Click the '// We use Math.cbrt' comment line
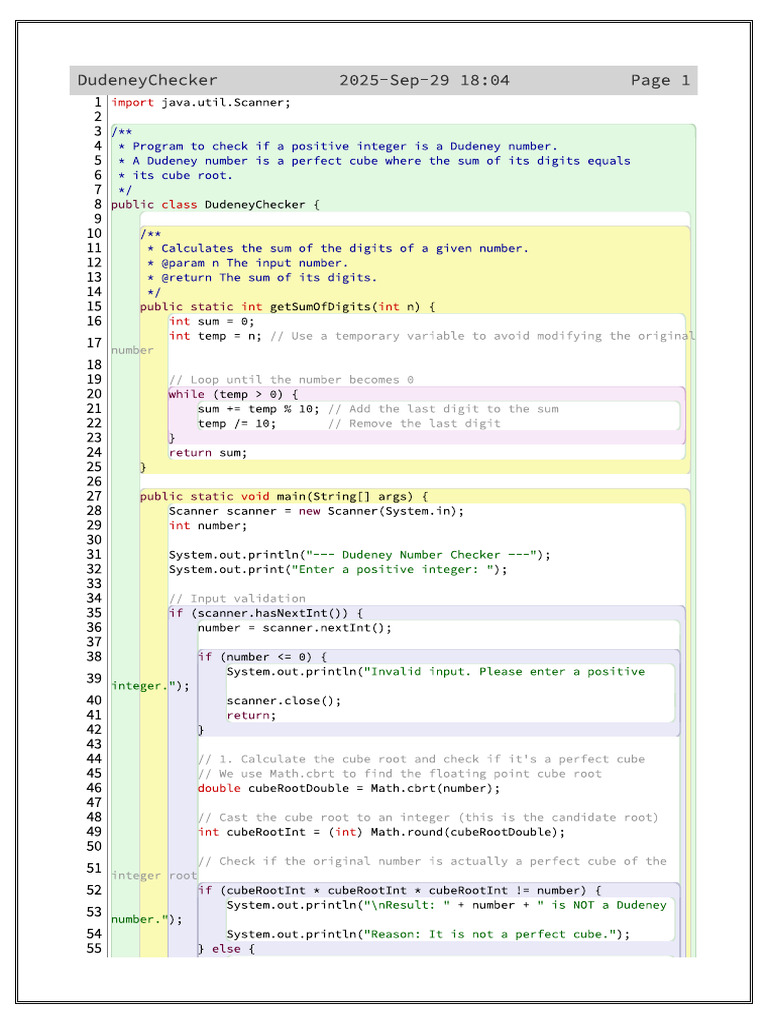768x1024 pixels. (x=400, y=774)
